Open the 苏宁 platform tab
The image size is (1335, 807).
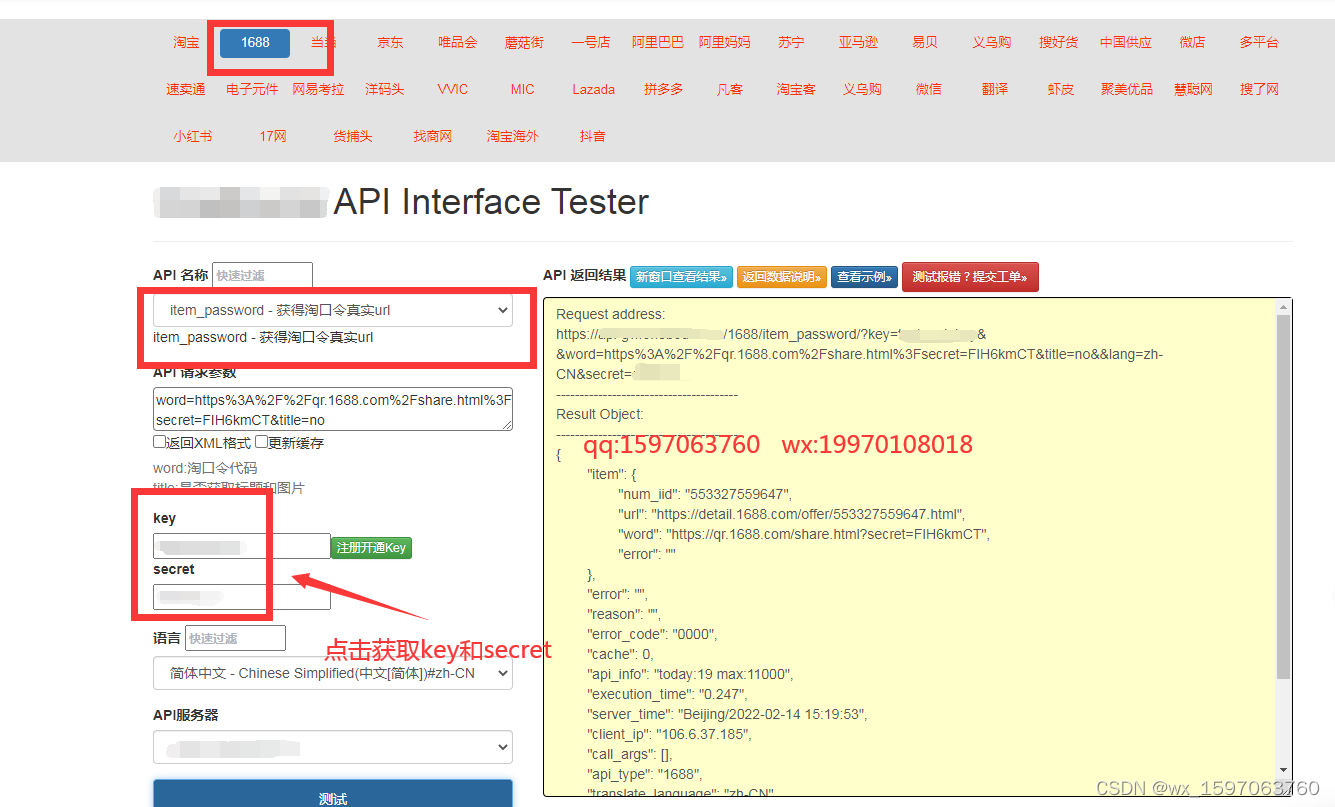point(791,42)
